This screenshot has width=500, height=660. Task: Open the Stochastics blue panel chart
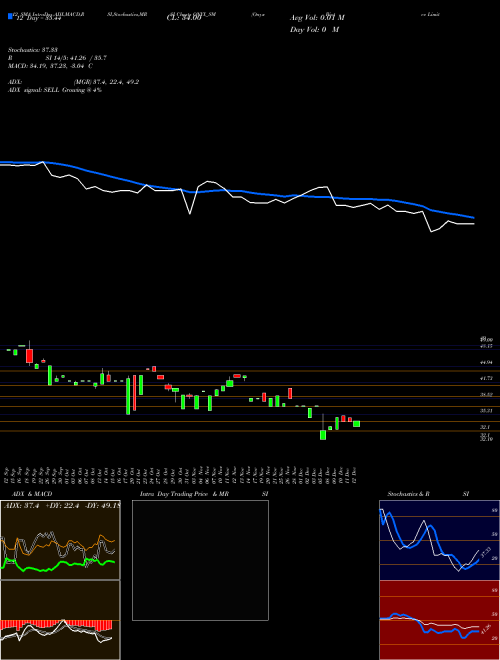tap(439, 540)
